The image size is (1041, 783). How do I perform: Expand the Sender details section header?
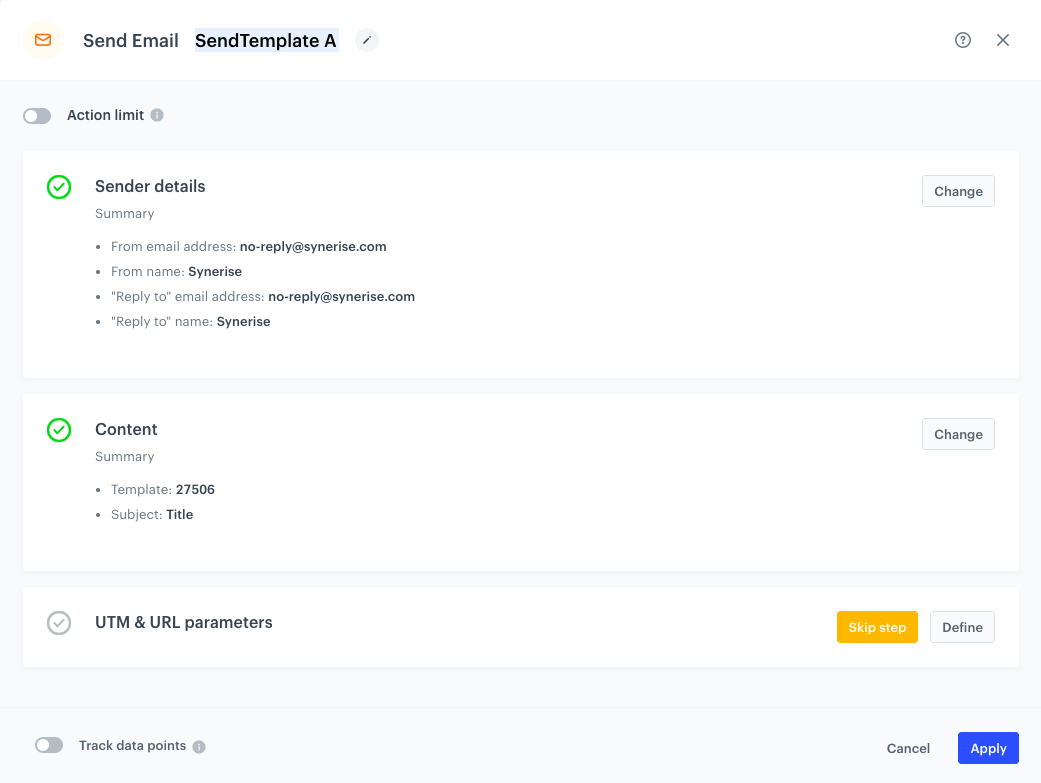click(x=150, y=187)
